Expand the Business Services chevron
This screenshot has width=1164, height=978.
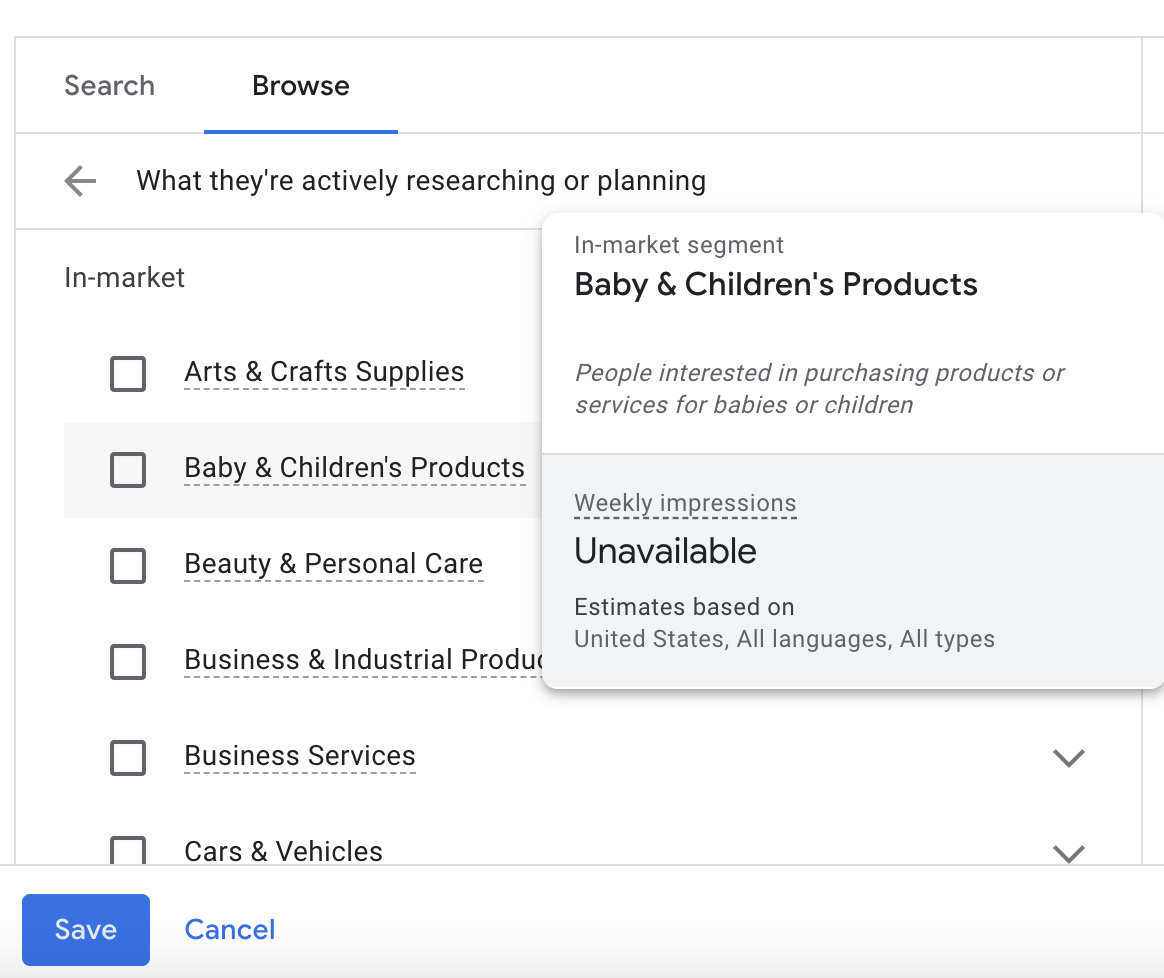pyautogui.click(x=1069, y=758)
